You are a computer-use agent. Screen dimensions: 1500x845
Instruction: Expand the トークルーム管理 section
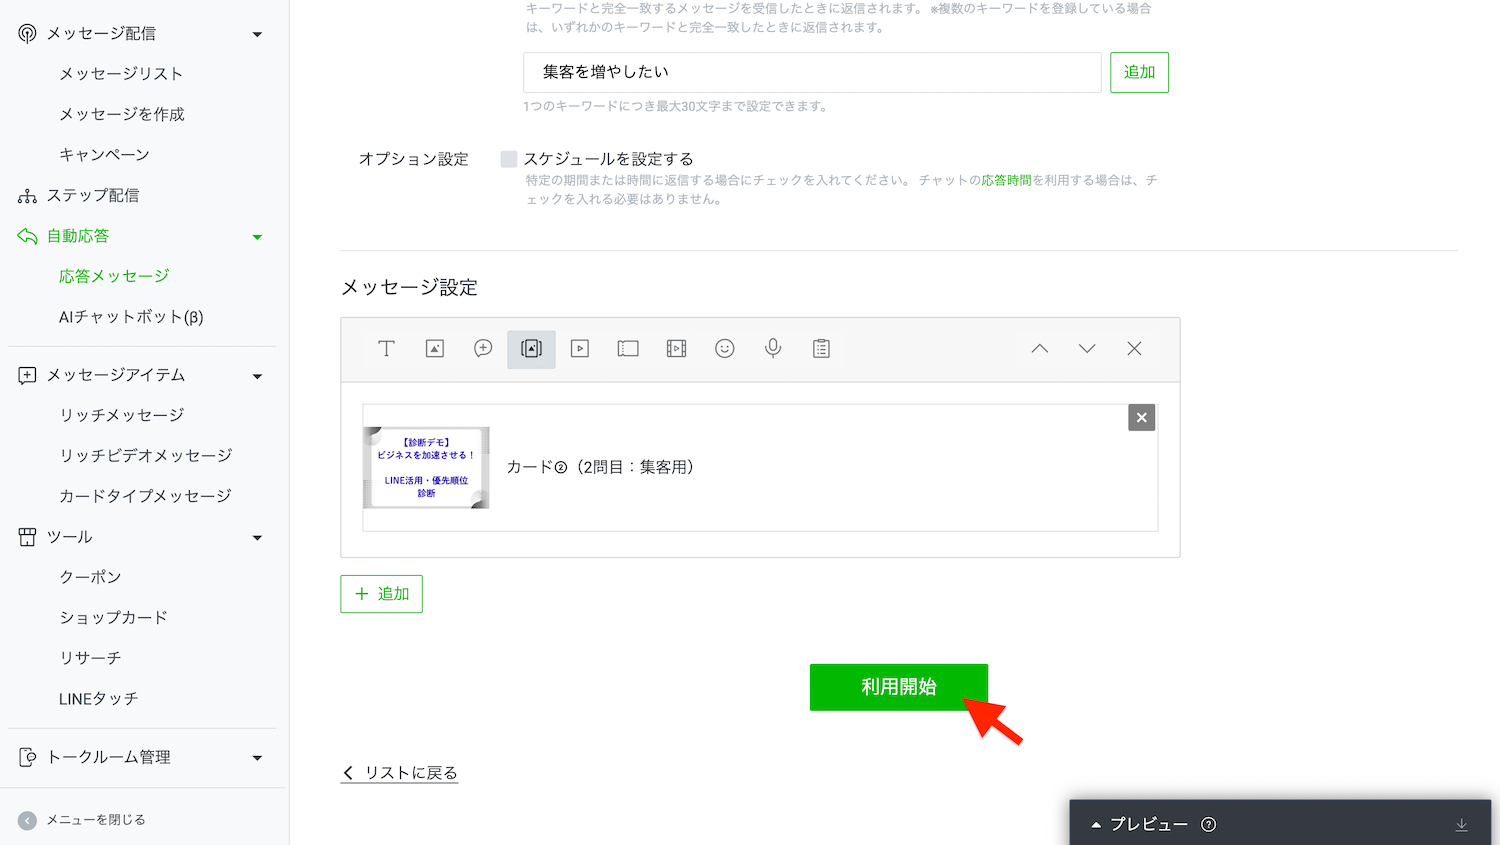coord(257,758)
